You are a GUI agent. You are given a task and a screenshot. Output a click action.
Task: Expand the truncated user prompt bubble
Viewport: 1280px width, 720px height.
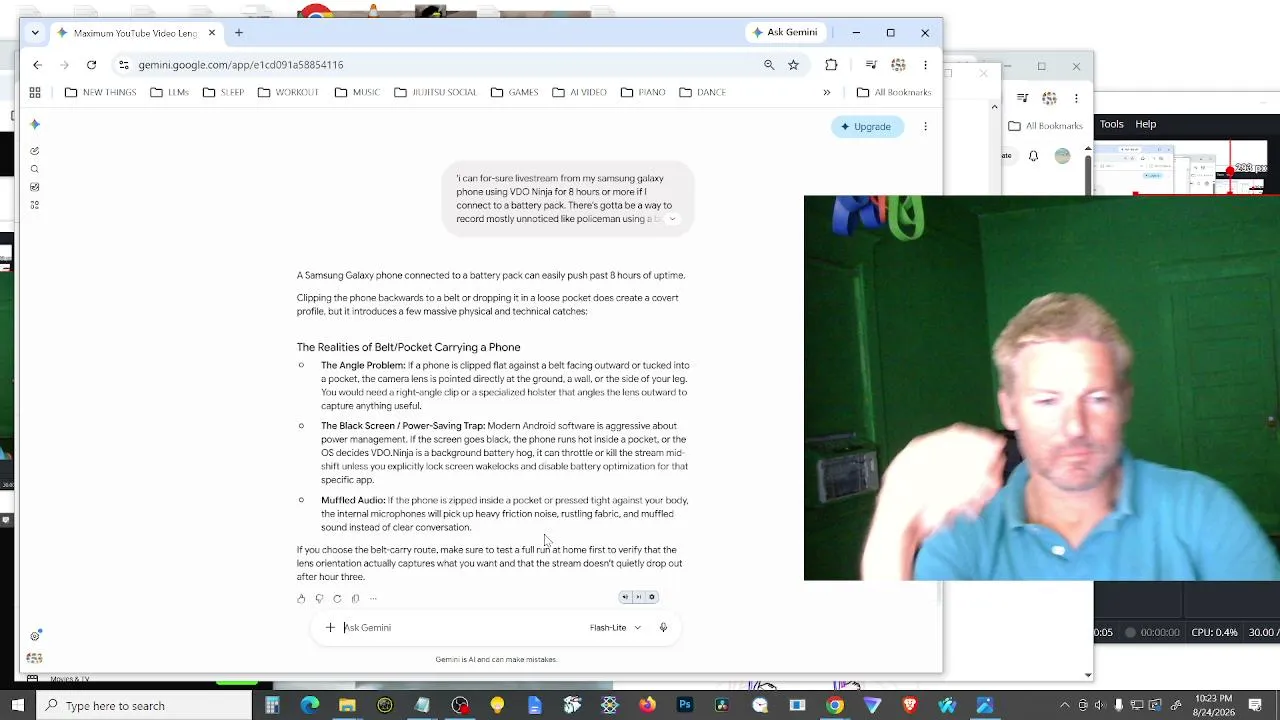point(672,219)
